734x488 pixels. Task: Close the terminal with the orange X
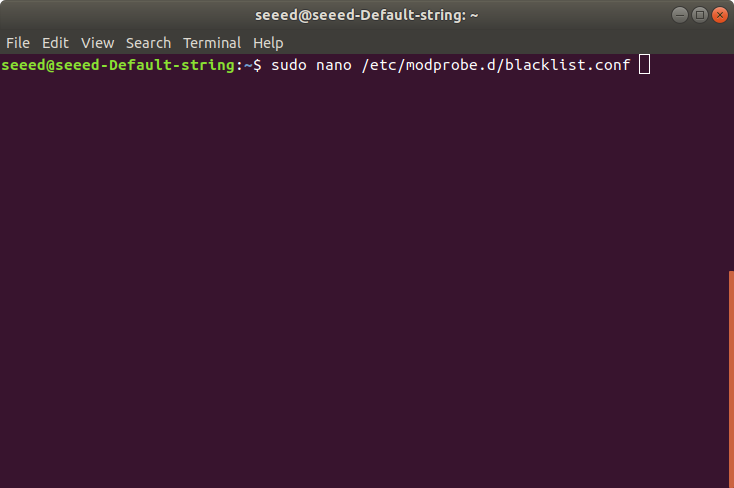point(720,15)
